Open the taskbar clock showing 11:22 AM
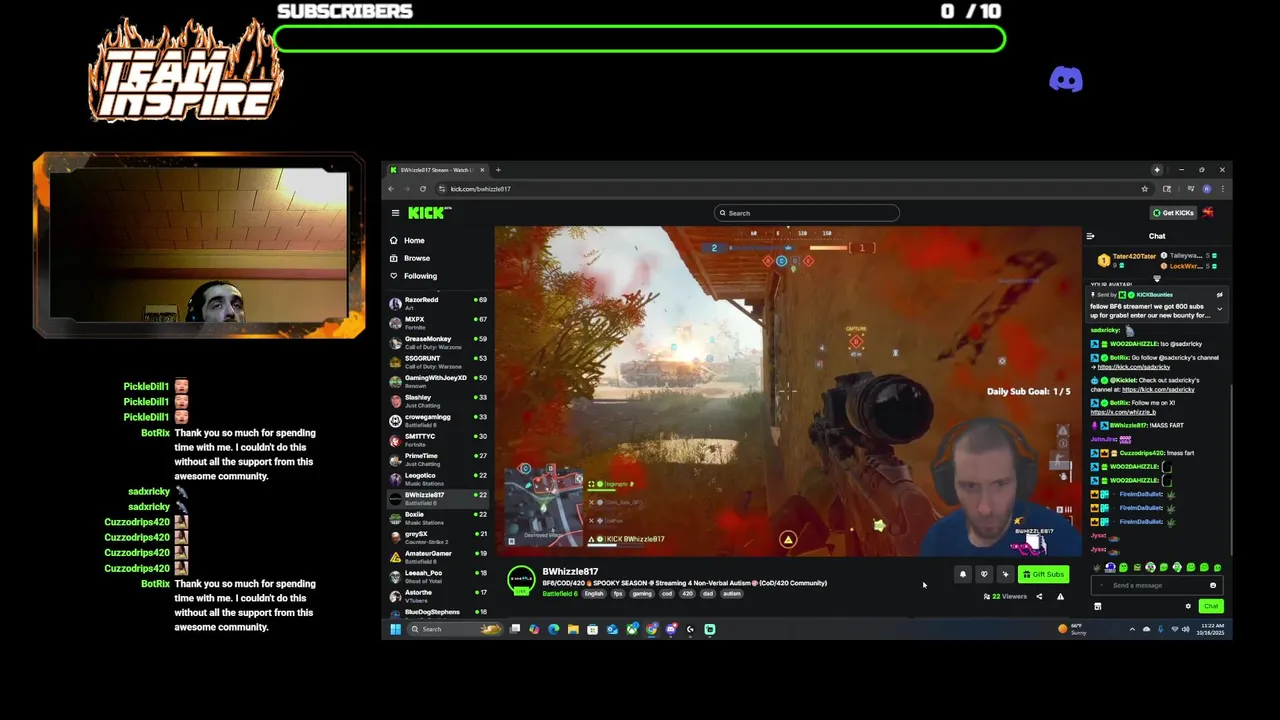The width and height of the screenshot is (1280, 720). tap(1211, 629)
